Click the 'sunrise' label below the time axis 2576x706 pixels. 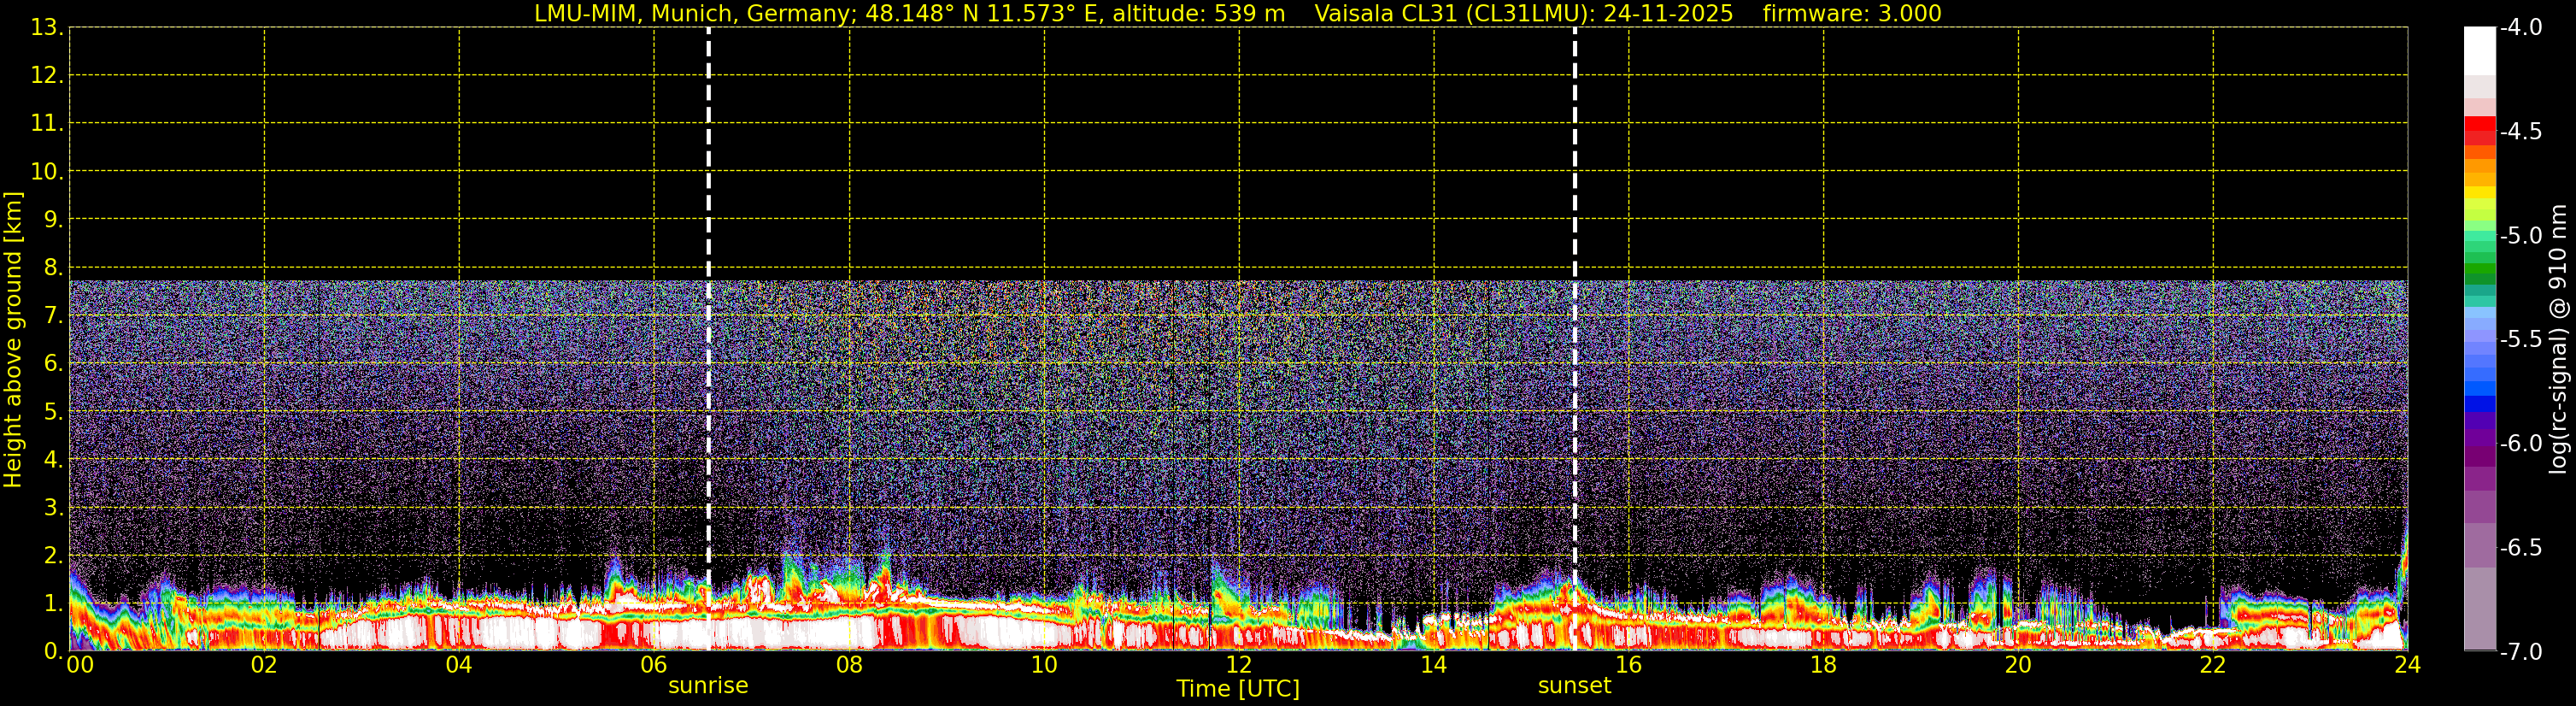coord(708,686)
